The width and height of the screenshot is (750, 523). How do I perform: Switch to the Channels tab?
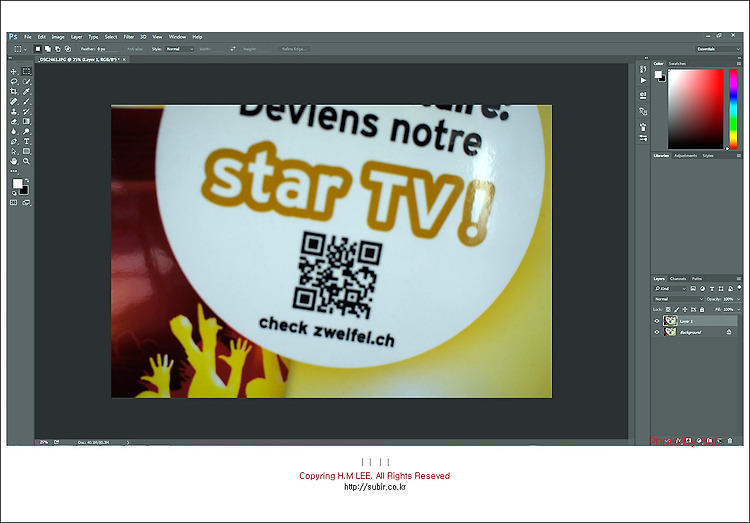[x=678, y=278]
